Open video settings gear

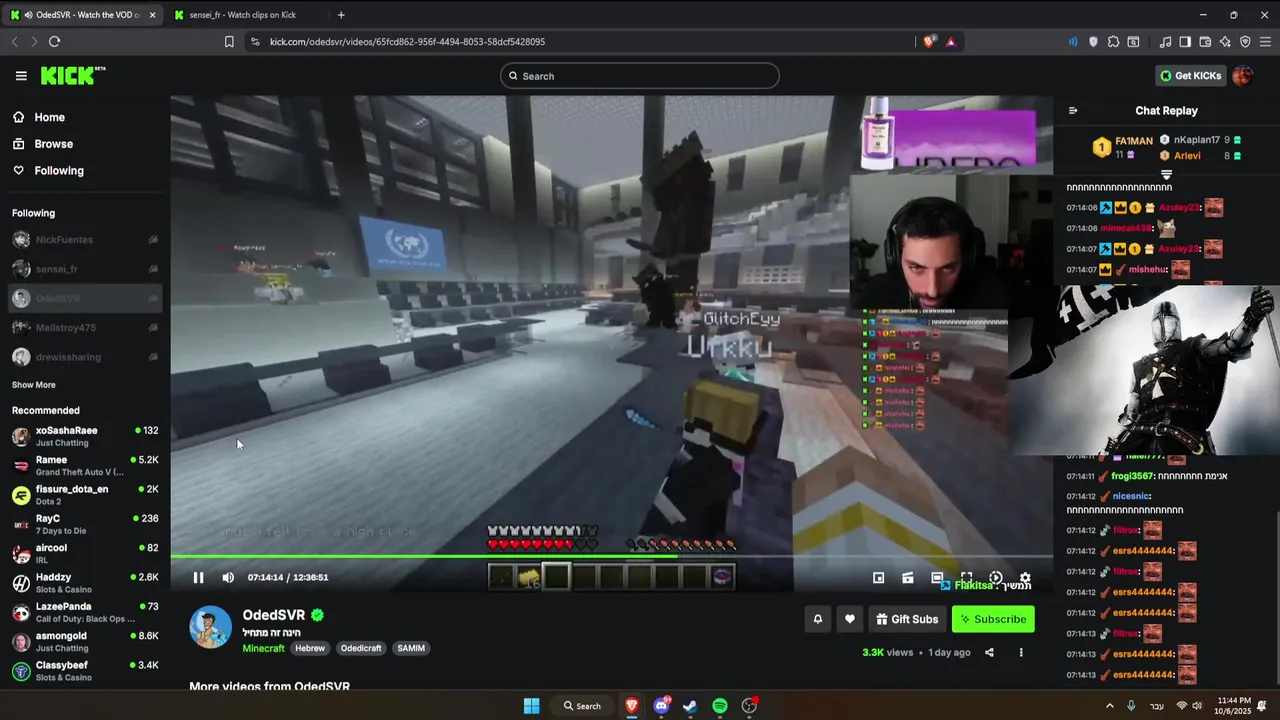[1025, 577]
